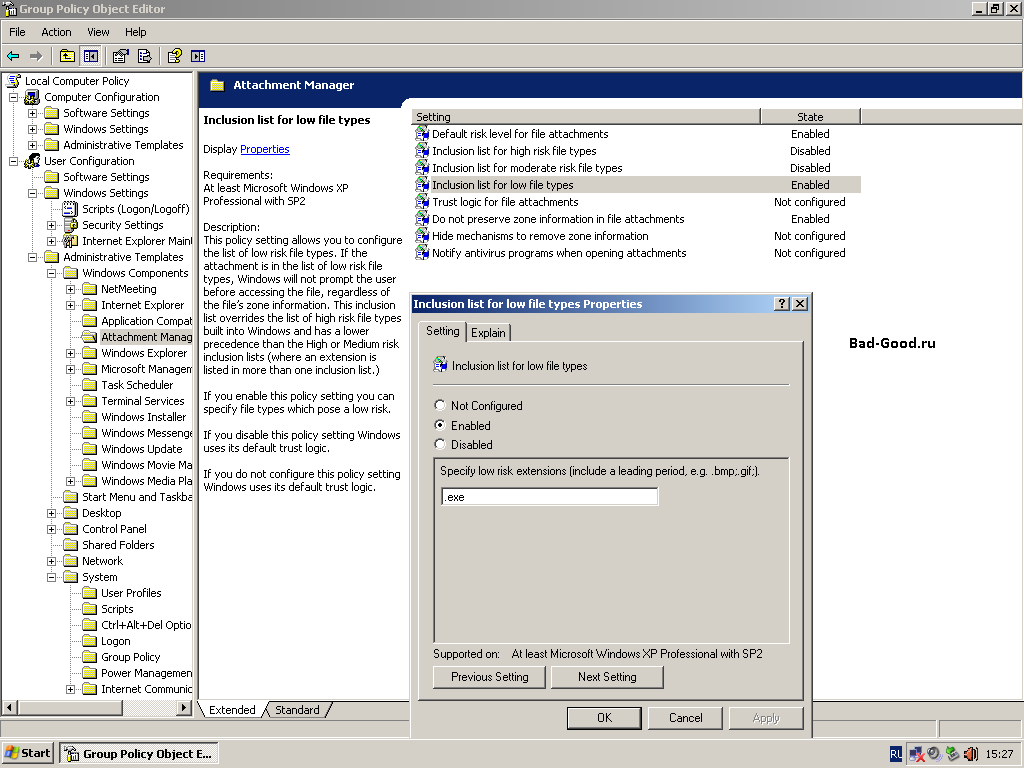Screen dimensions: 1024x768
Task: Click the Export List toolbar icon
Action: coord(145,56)
